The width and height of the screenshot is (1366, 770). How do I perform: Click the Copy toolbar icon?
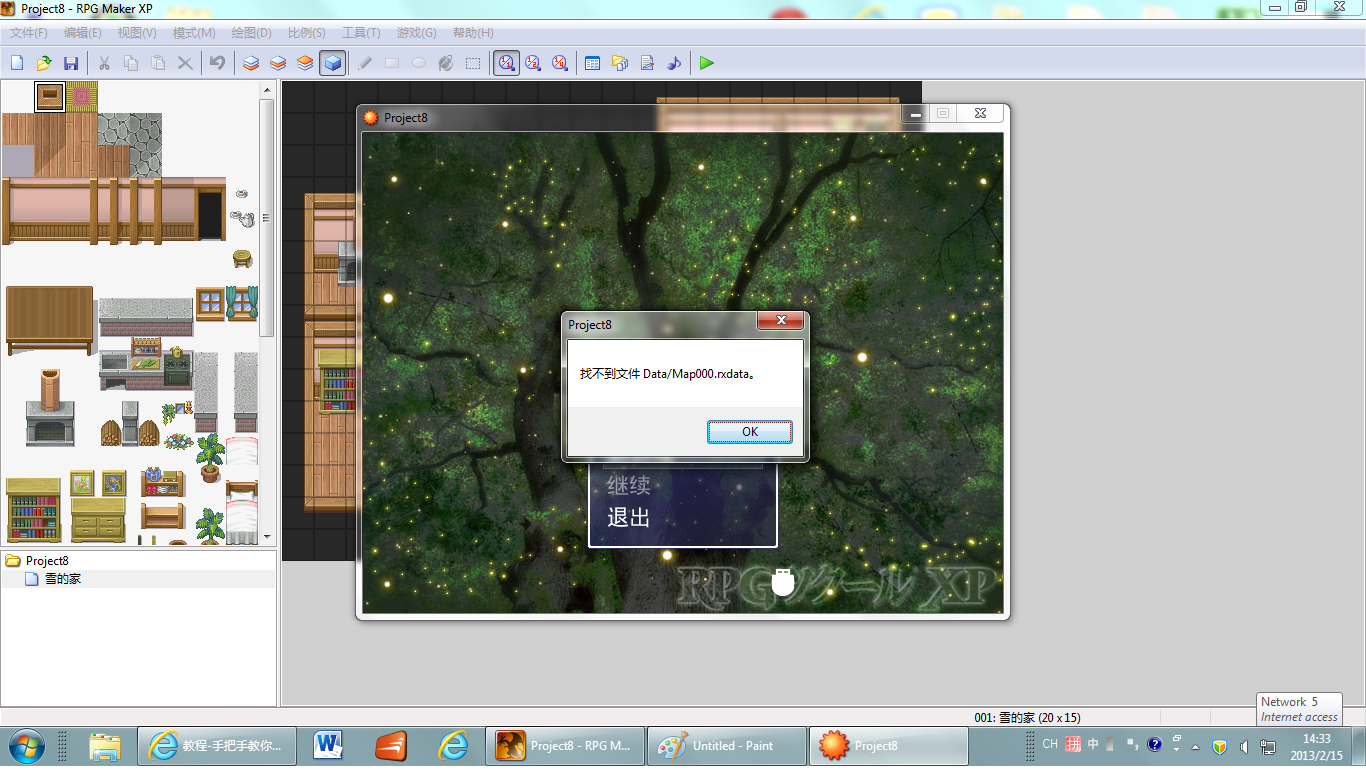click(131, 63)
